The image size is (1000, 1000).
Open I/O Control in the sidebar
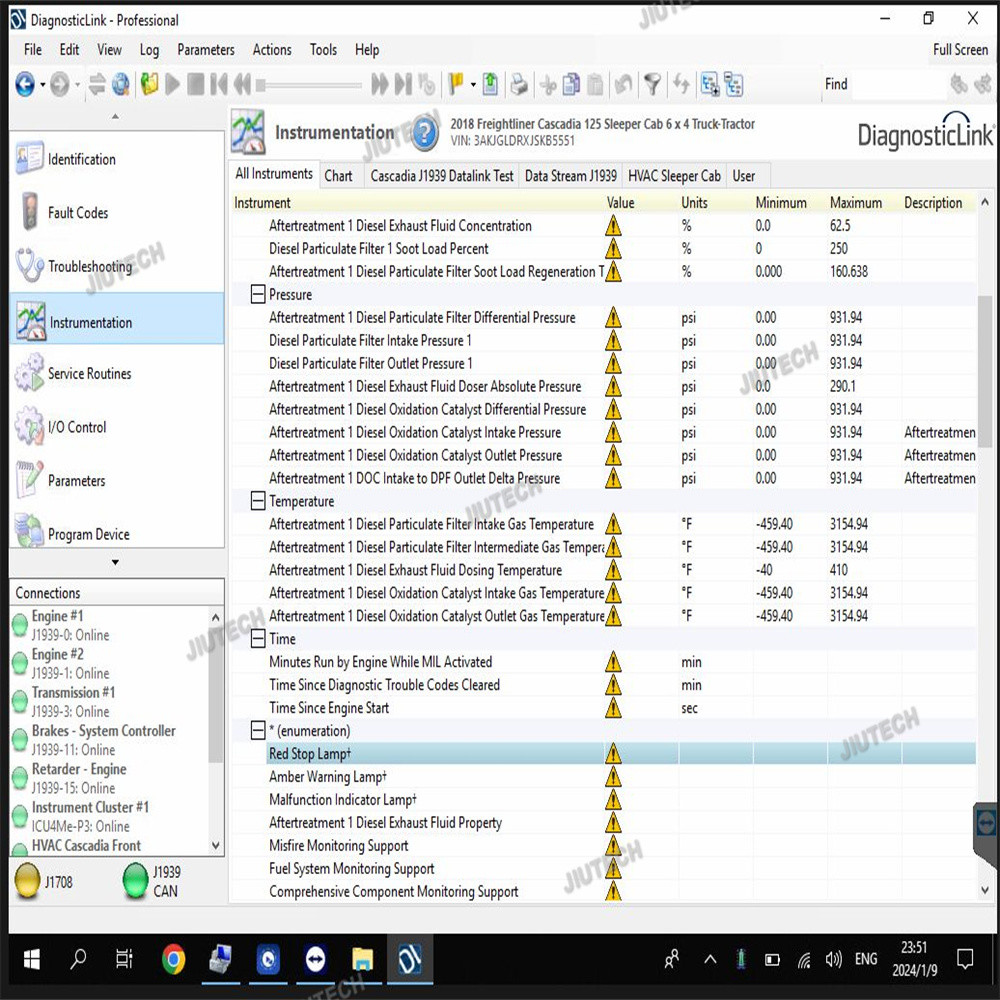tap(76, 427)
